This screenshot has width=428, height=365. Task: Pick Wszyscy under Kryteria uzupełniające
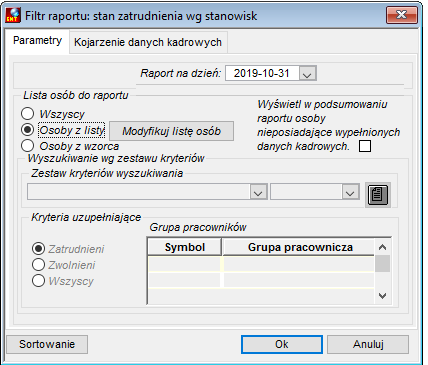coord(38,281)
